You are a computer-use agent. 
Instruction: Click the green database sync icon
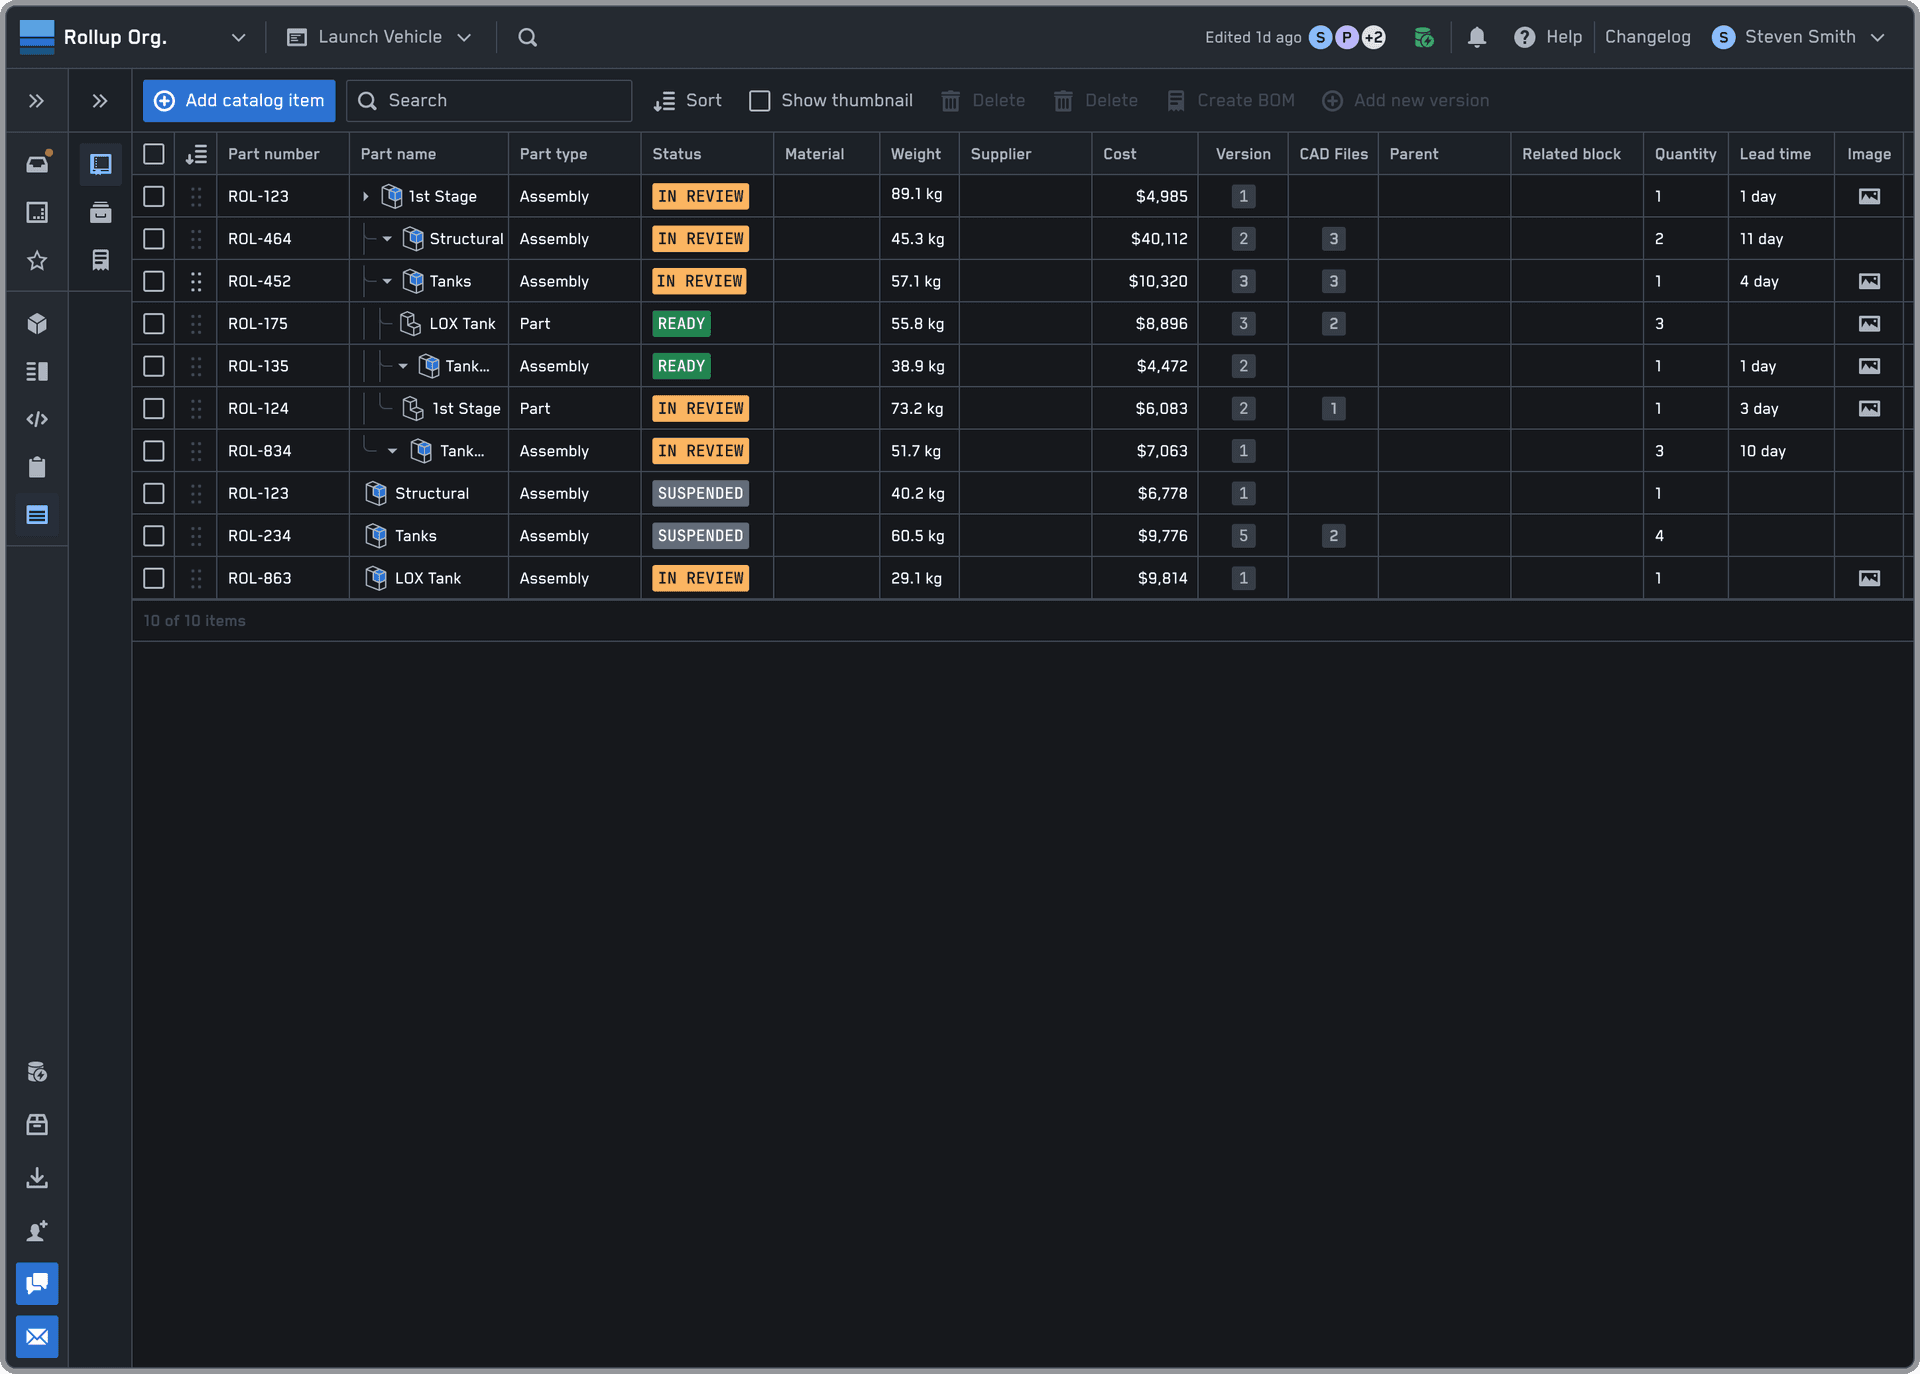(x=1424, y=37)
